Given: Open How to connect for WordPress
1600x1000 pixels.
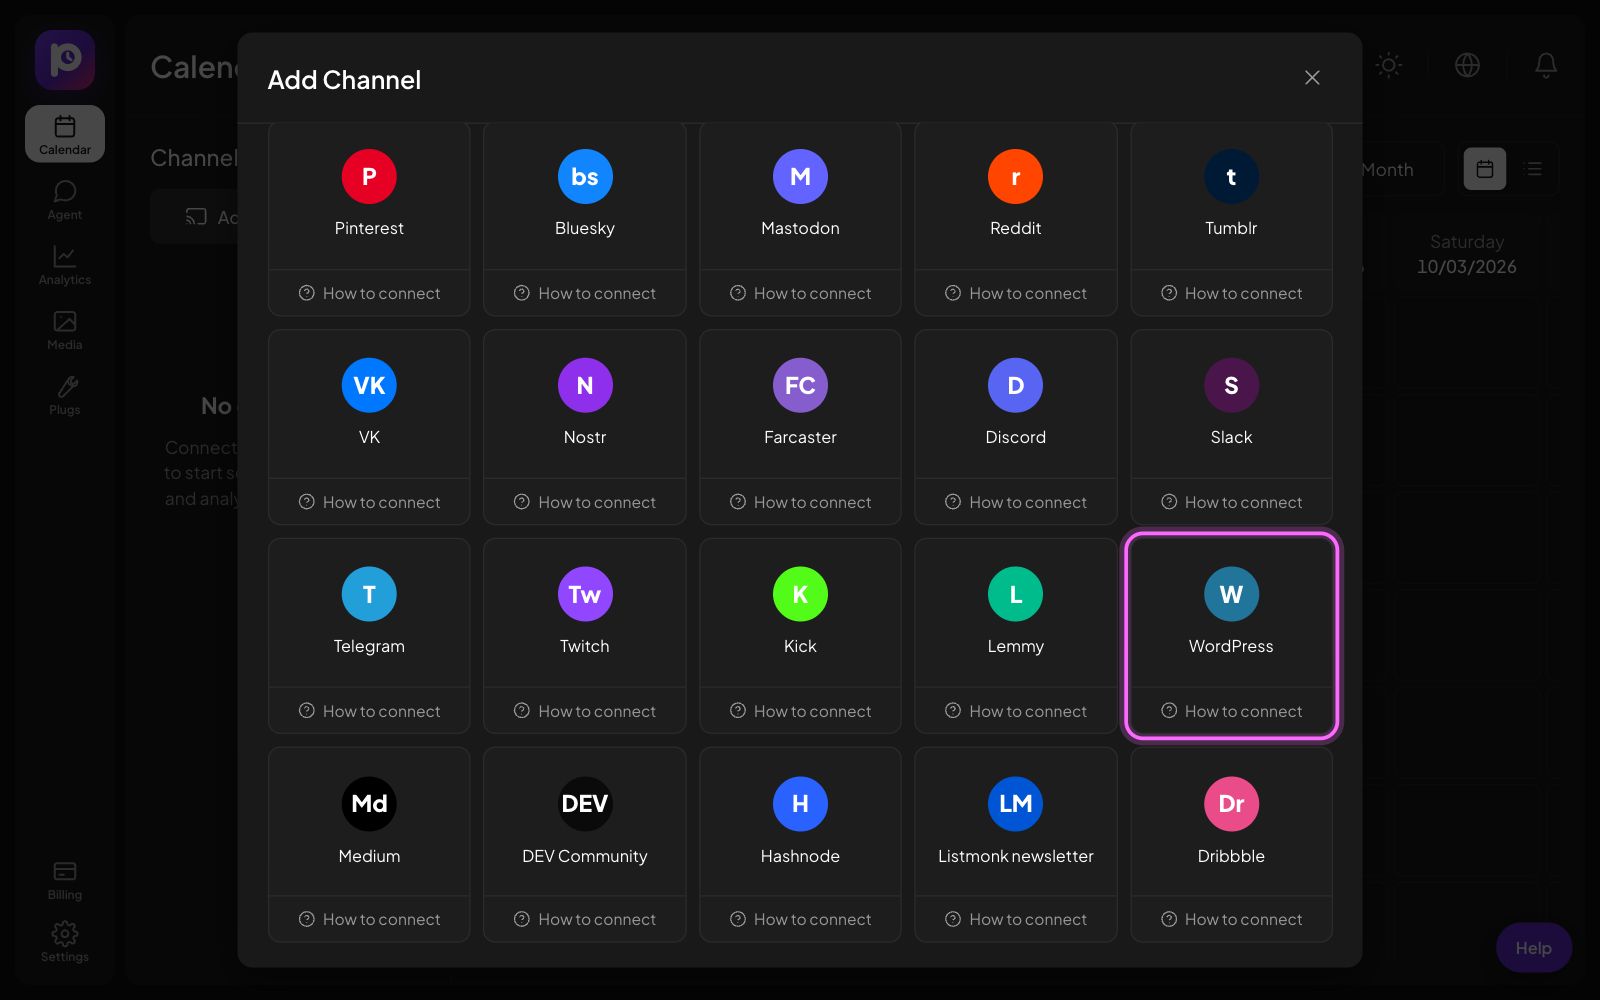Looking at the screenshot, I should click(x=1231, y=711).
